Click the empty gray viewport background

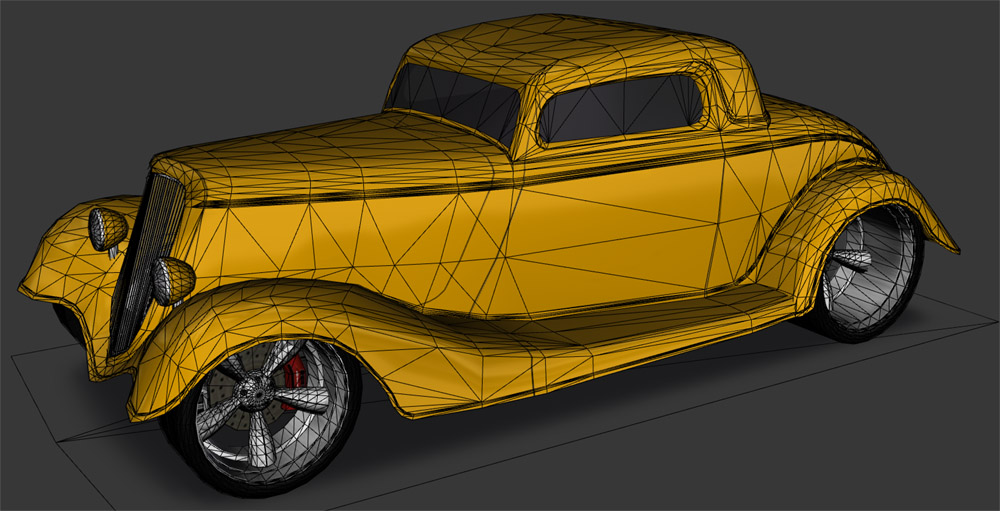point(150,60)
